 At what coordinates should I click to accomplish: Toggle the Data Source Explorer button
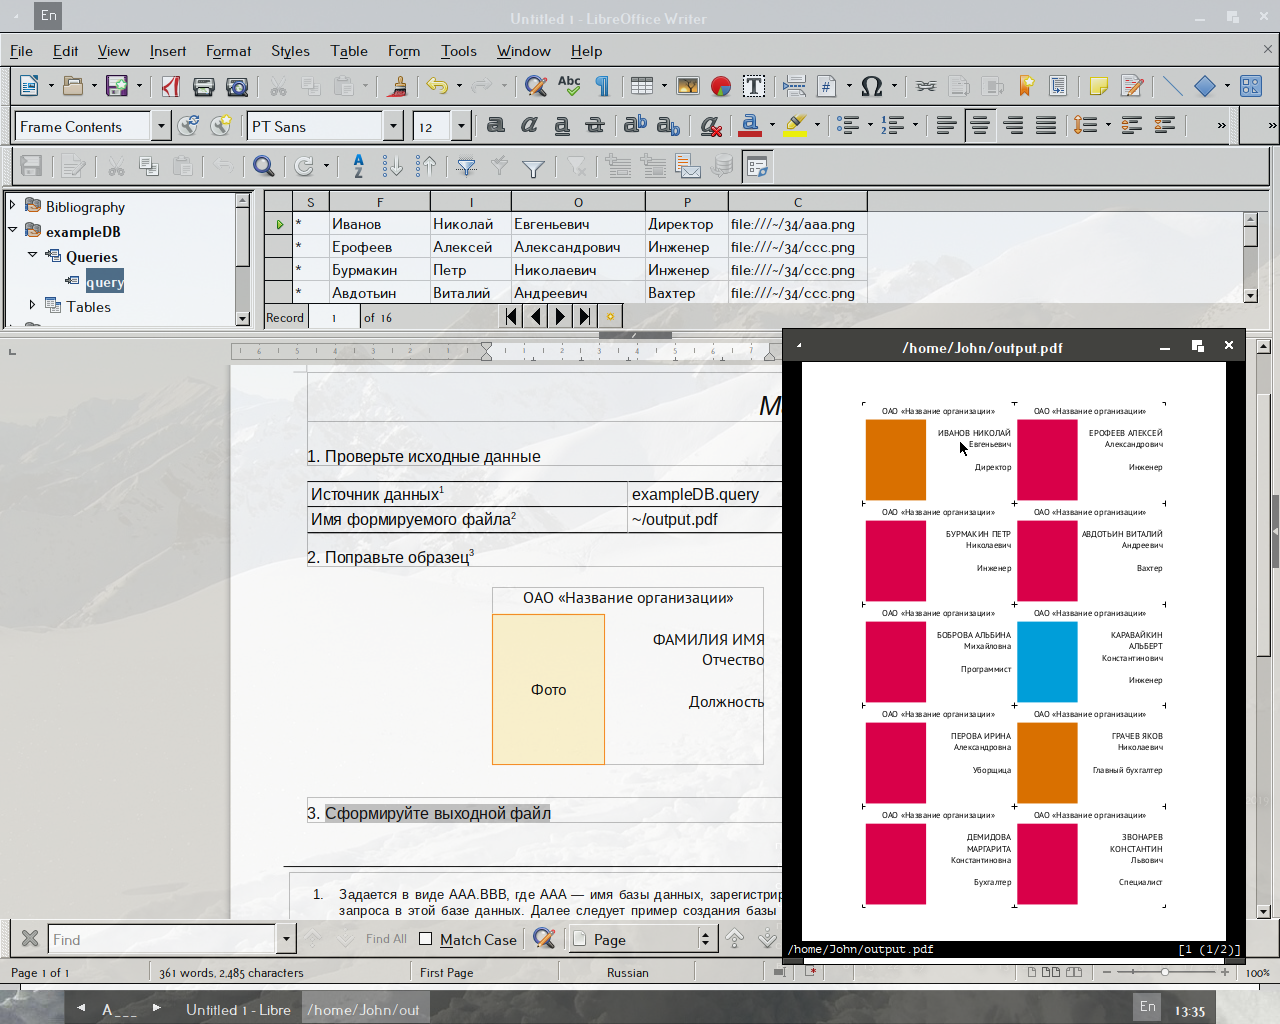[x=757, y=167]
